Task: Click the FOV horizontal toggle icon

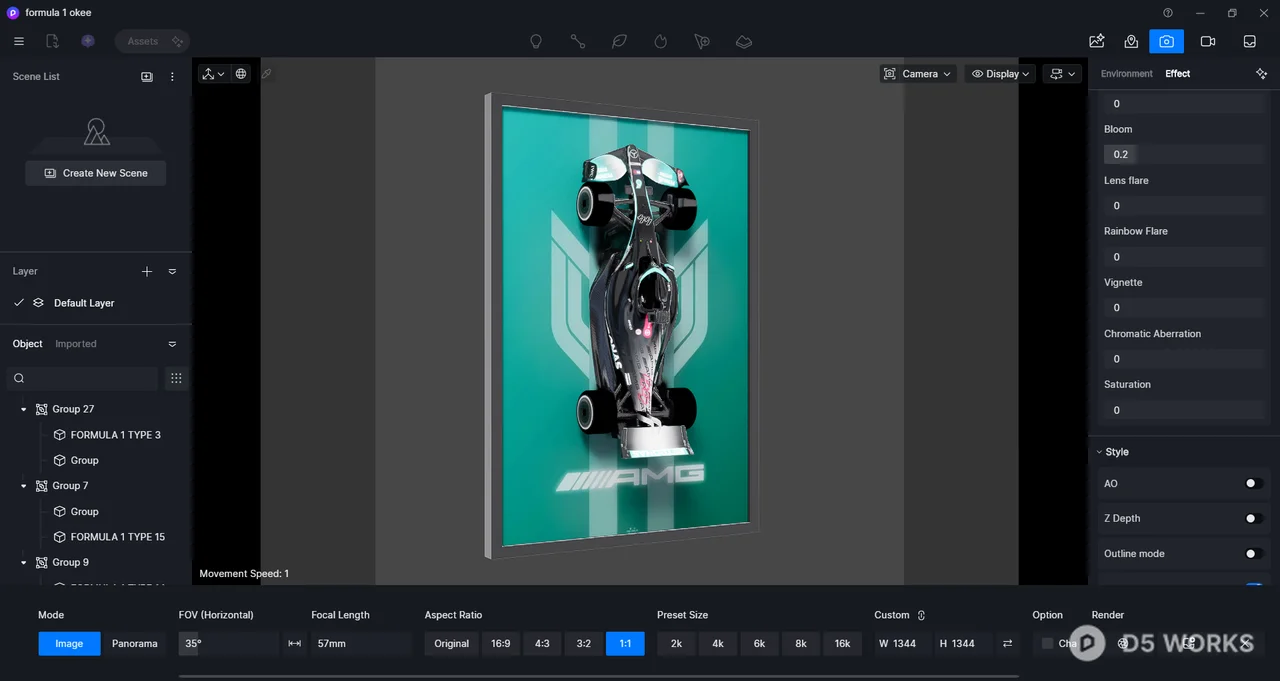Action: tap(294, 644)
